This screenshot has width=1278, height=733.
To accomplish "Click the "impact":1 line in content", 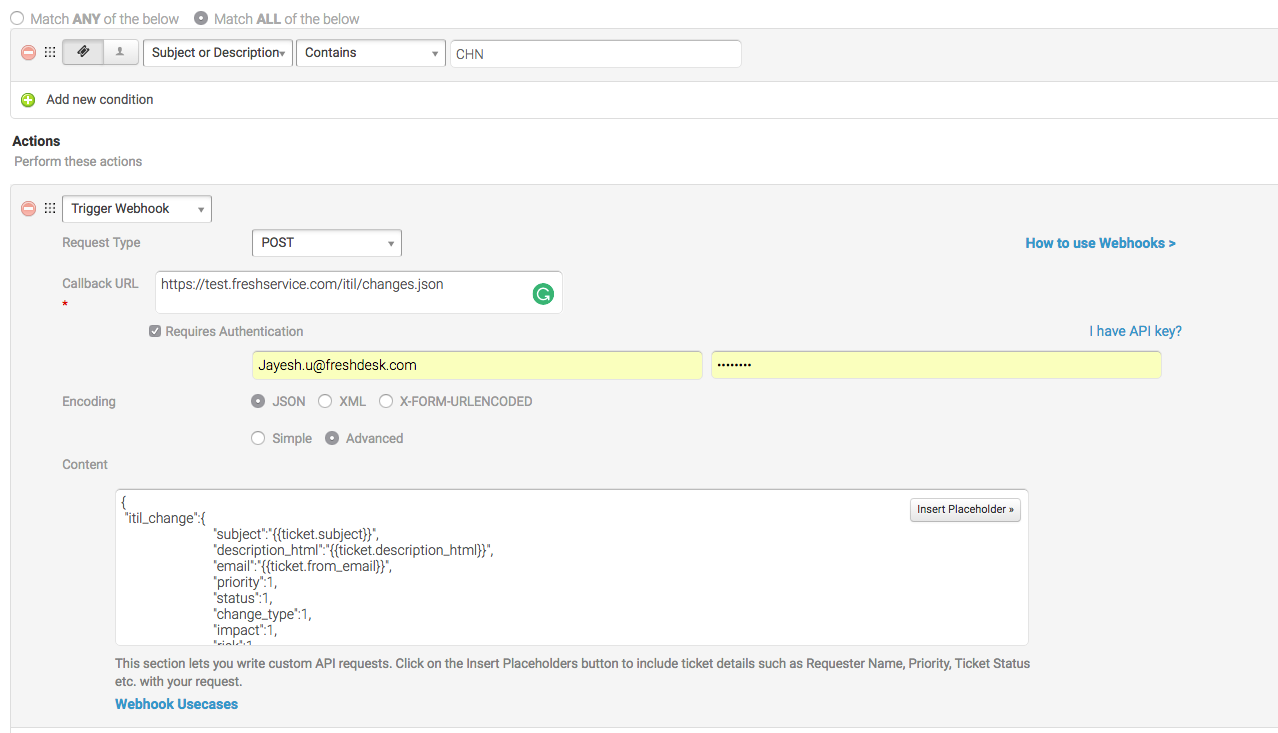I will click(245, 630).
